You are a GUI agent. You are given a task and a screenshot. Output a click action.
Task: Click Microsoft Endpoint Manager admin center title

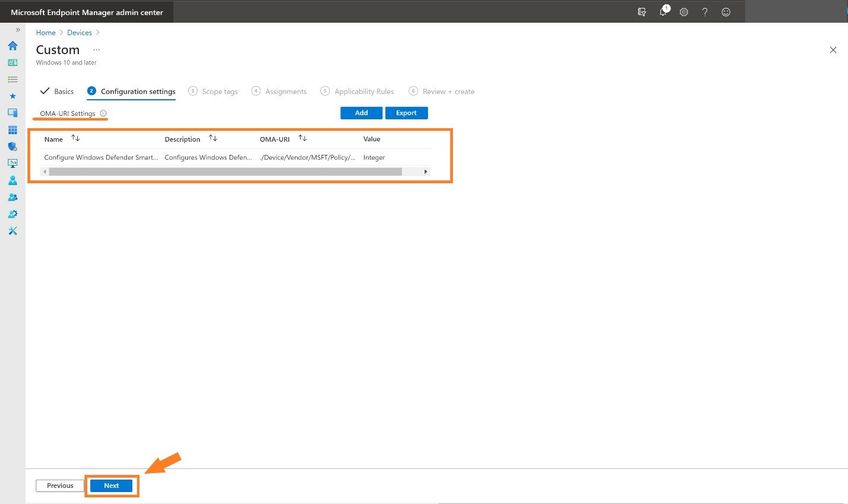(x=87, y=12)
